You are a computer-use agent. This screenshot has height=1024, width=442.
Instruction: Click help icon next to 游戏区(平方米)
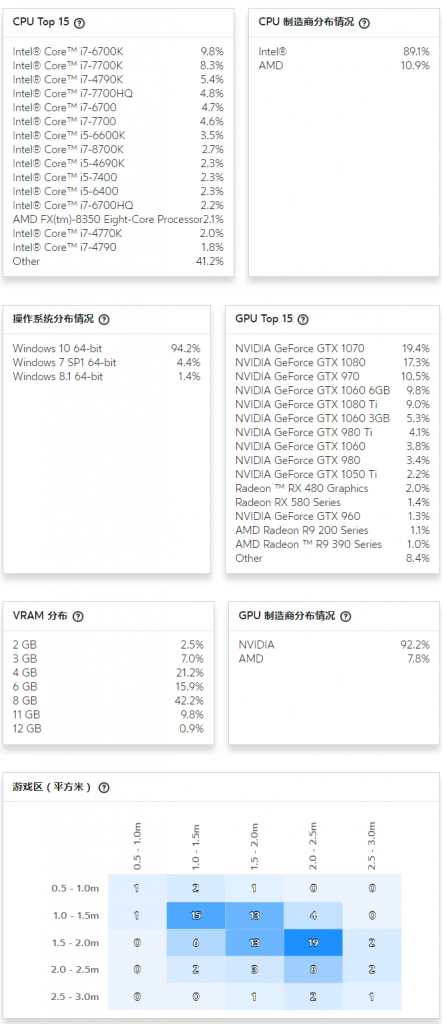click(103, 788)
